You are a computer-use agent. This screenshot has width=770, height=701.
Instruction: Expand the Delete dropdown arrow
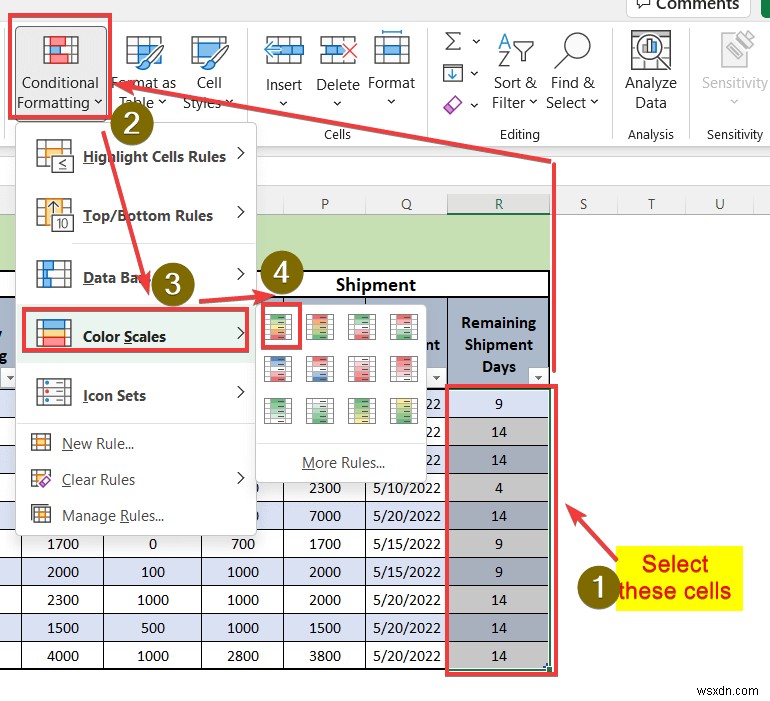point(337,103)
